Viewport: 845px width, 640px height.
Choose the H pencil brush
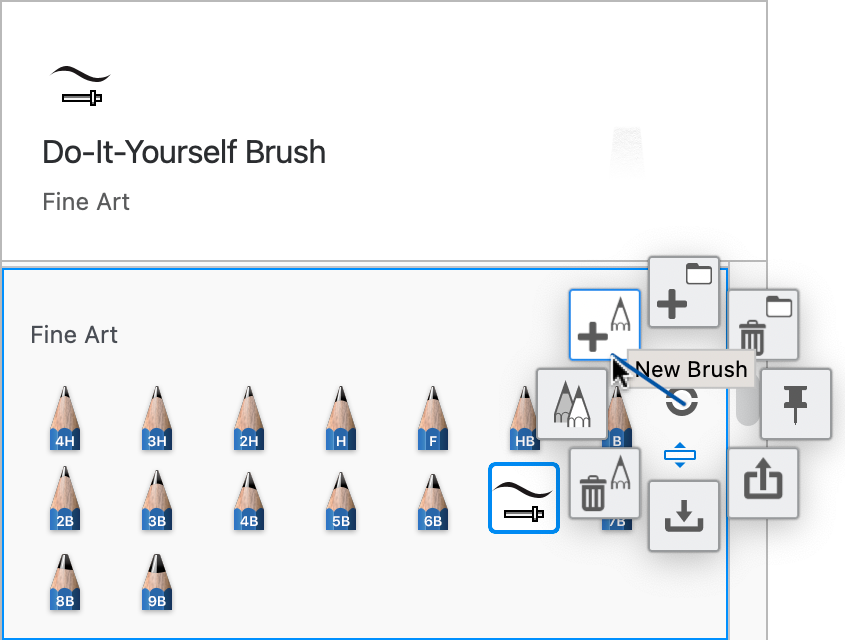341,418
